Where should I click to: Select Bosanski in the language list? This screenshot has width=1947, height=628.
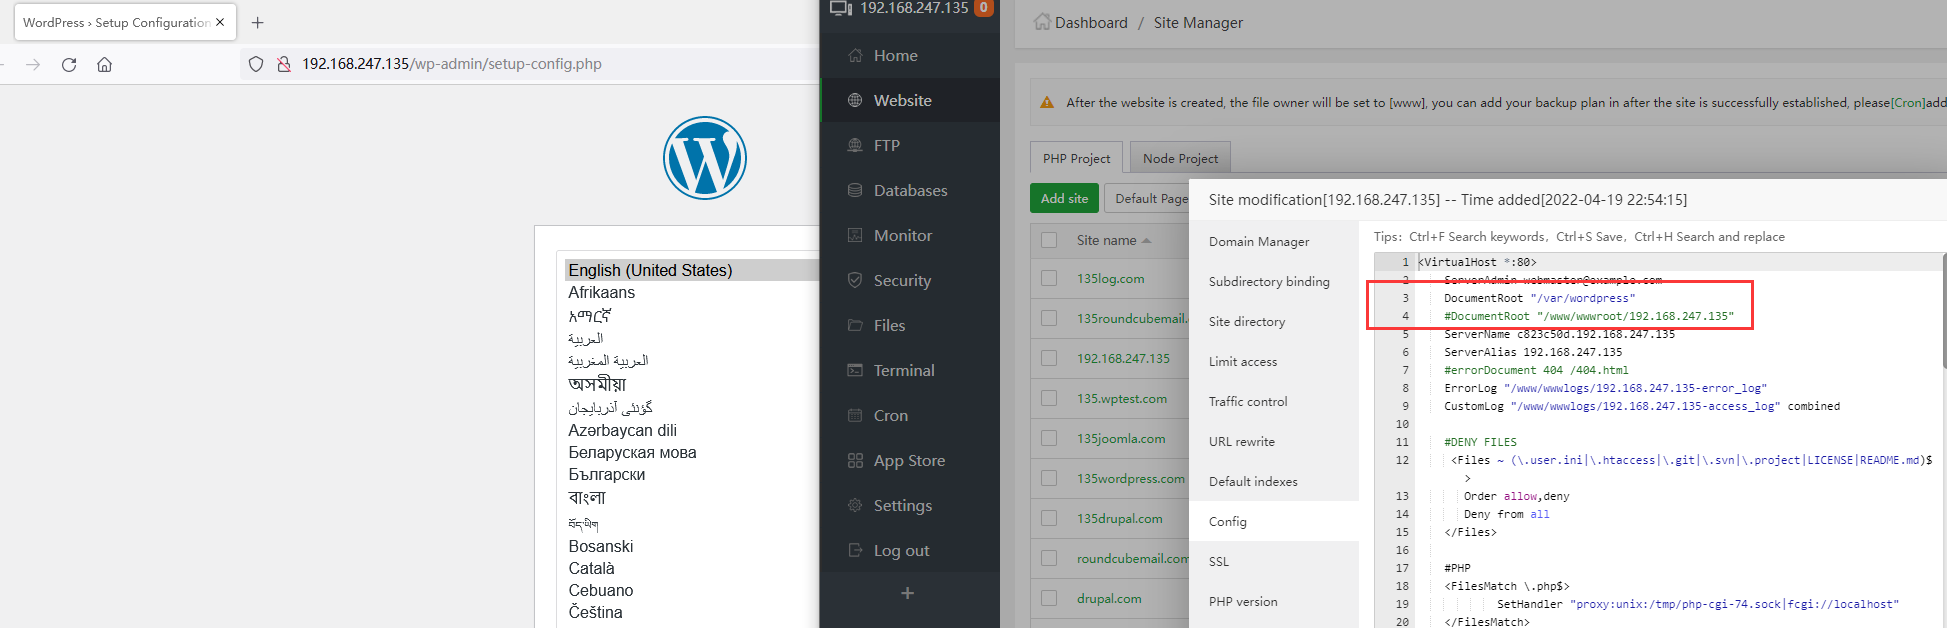[600, 546]
